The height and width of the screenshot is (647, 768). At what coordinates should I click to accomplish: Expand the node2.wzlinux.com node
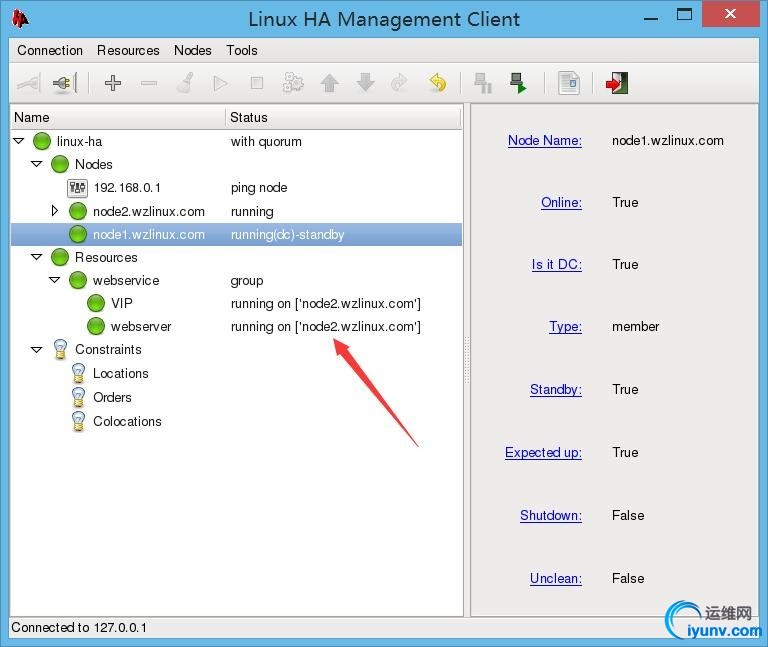tap(55, 211)
